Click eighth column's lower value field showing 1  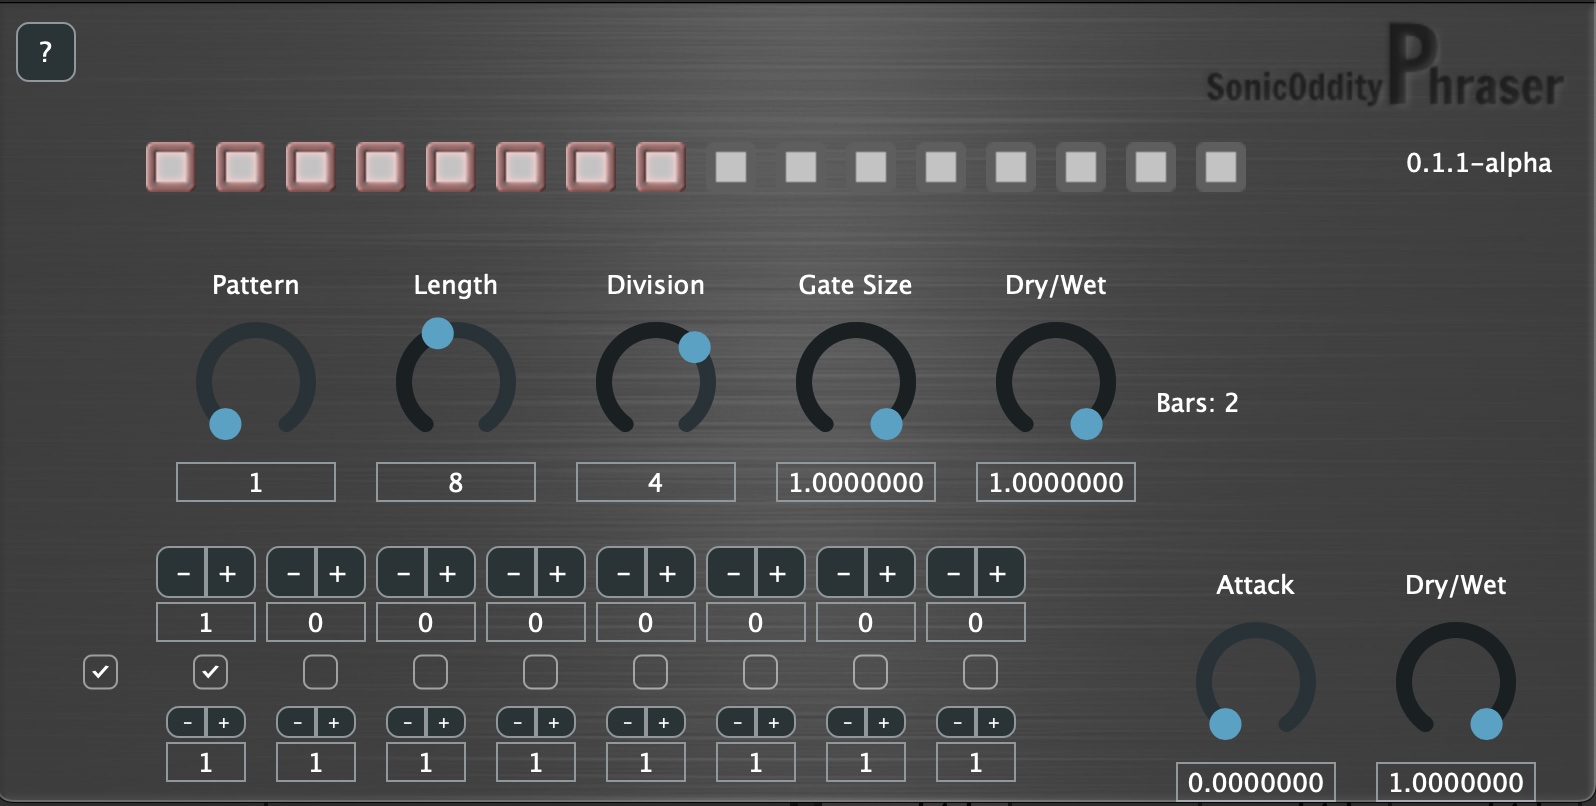tap(976, 762)
